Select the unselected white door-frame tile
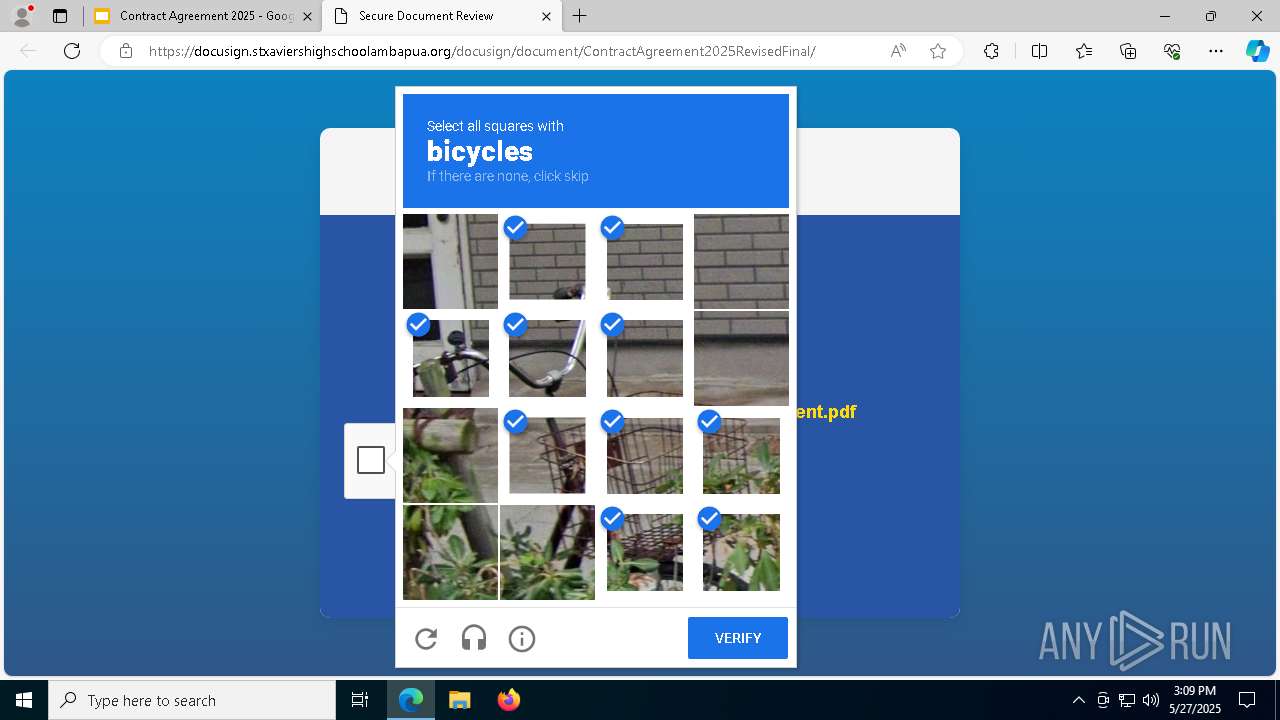 [450, 261]
